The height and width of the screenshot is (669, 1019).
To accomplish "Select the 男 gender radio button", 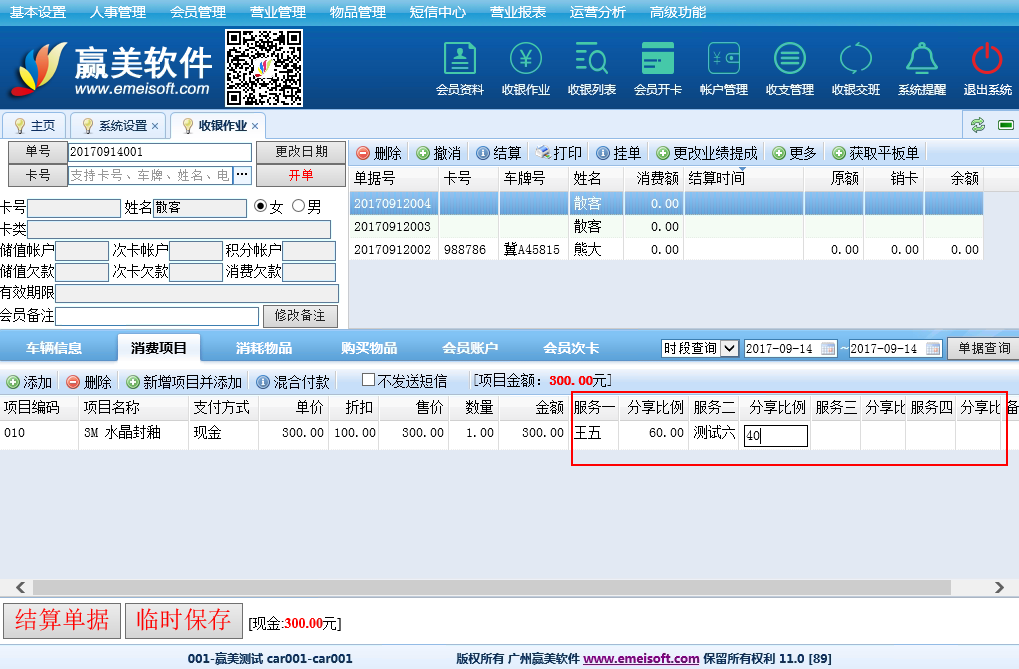I will point(298,207).
